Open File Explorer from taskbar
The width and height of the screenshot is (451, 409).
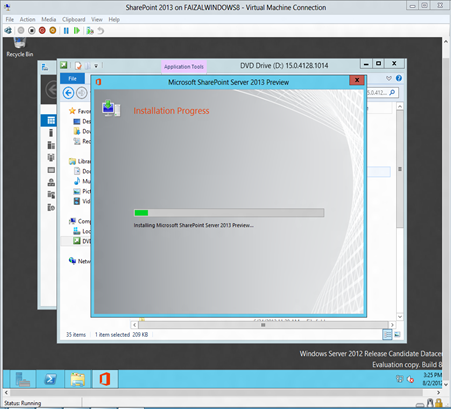tap(78, 379)
